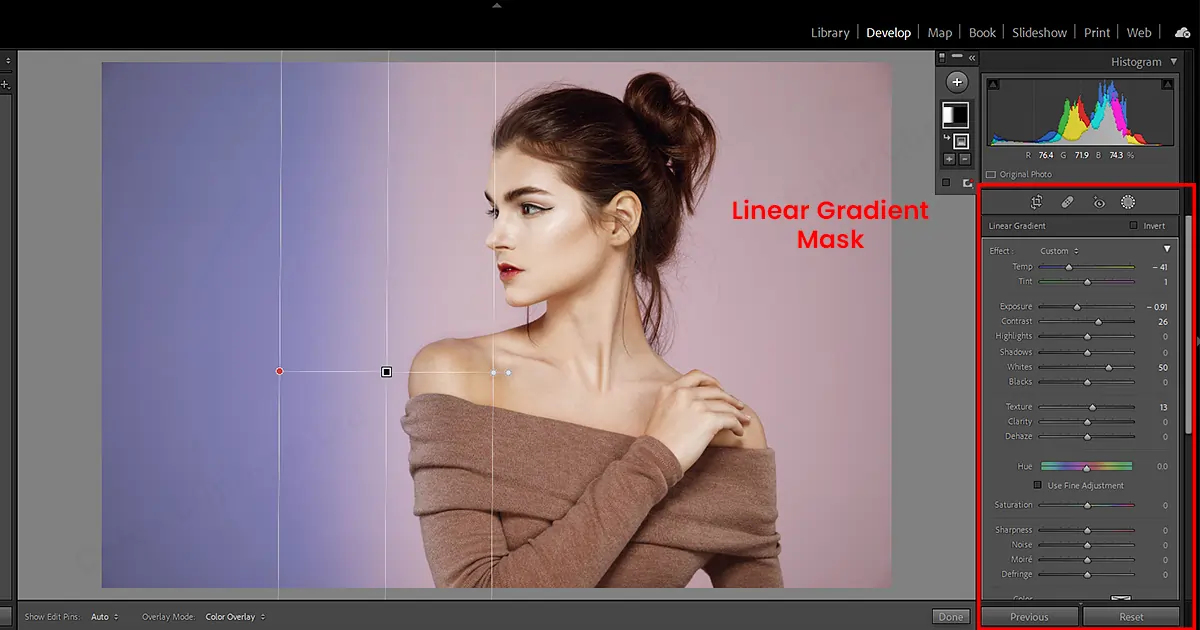Switch to the Library module
Viewport: 1200px width, 630px height.
coord(830,32)
